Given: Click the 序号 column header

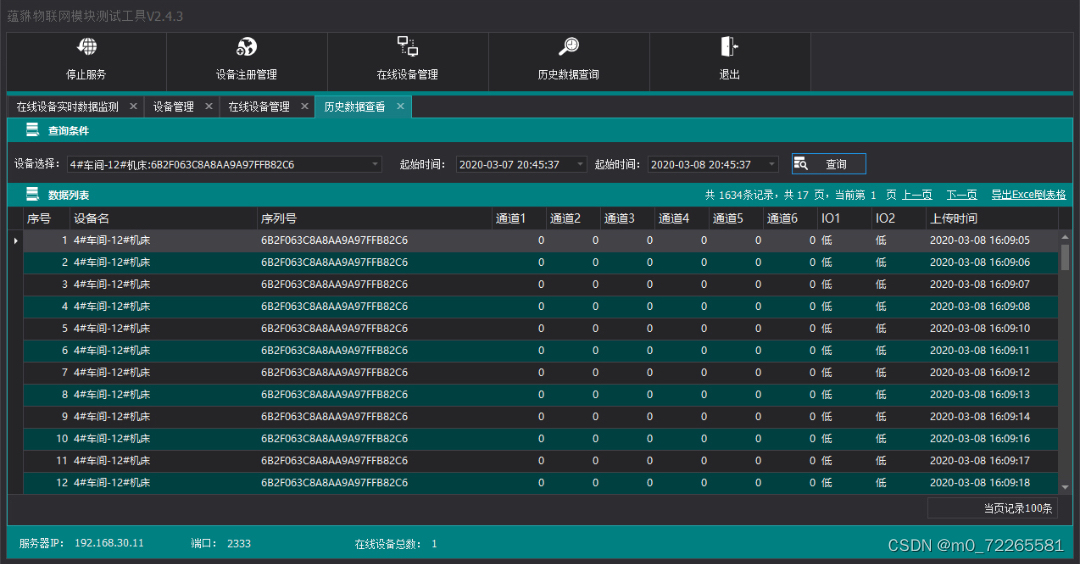Looking at the screenshot, I should point(46,218).
